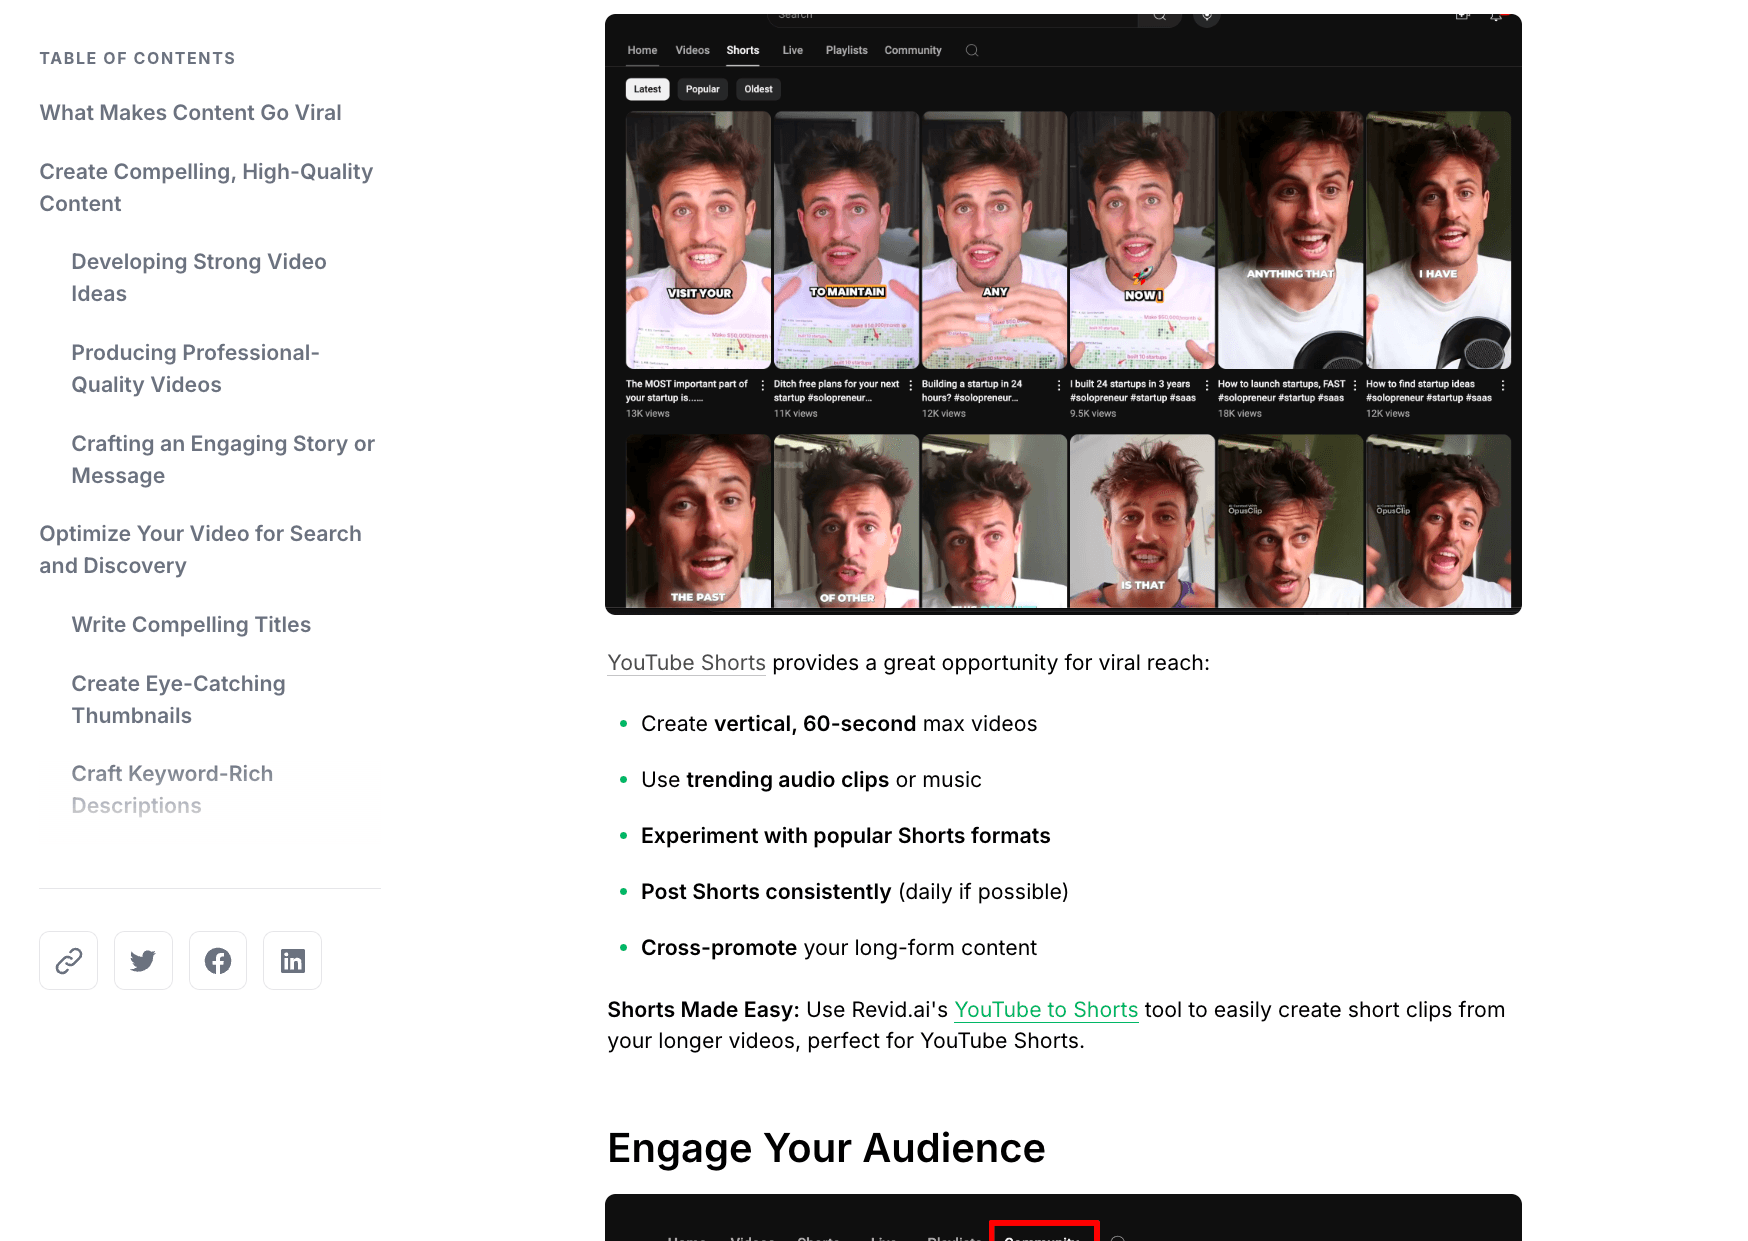
Task: Share the article on Facebook
Action: pyautogui.click(x=218, y=961)
